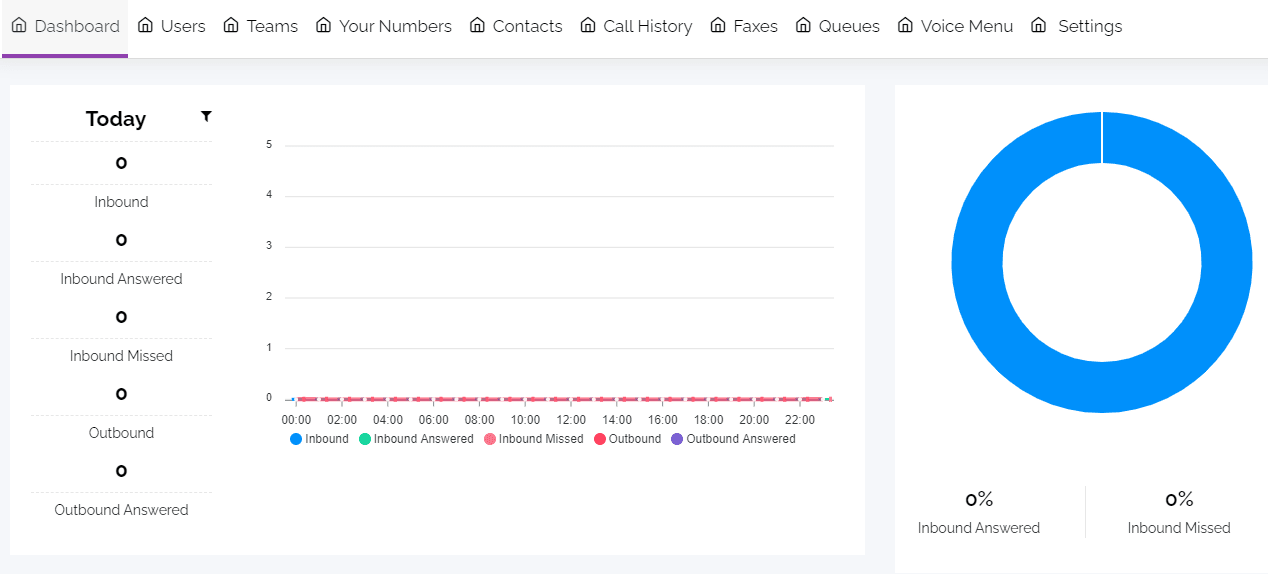The image size is (1268, 574).
Task: Toggle Inbound Answered series in legend
Action: [x=415, y=439]
